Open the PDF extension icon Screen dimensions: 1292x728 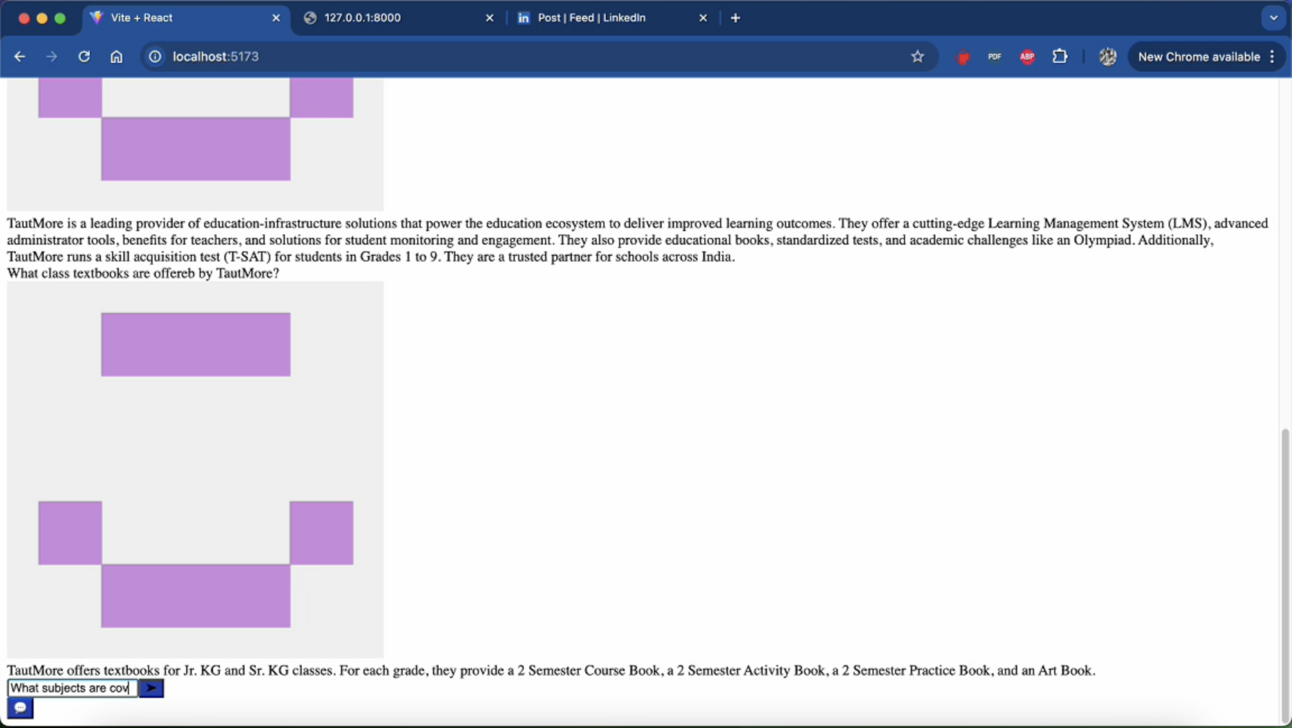pyautogui.click(x=993, y=57)
